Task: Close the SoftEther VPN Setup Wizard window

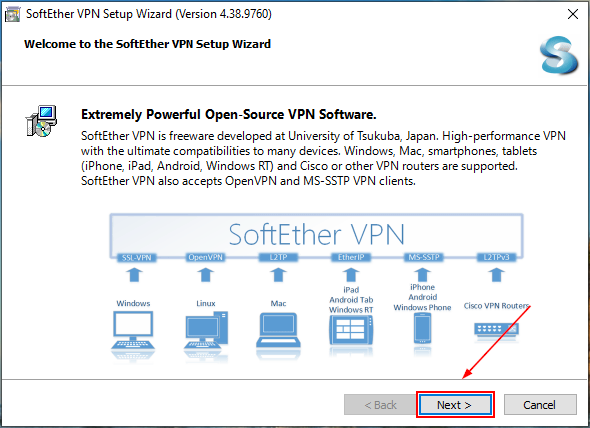Action: 573,14
